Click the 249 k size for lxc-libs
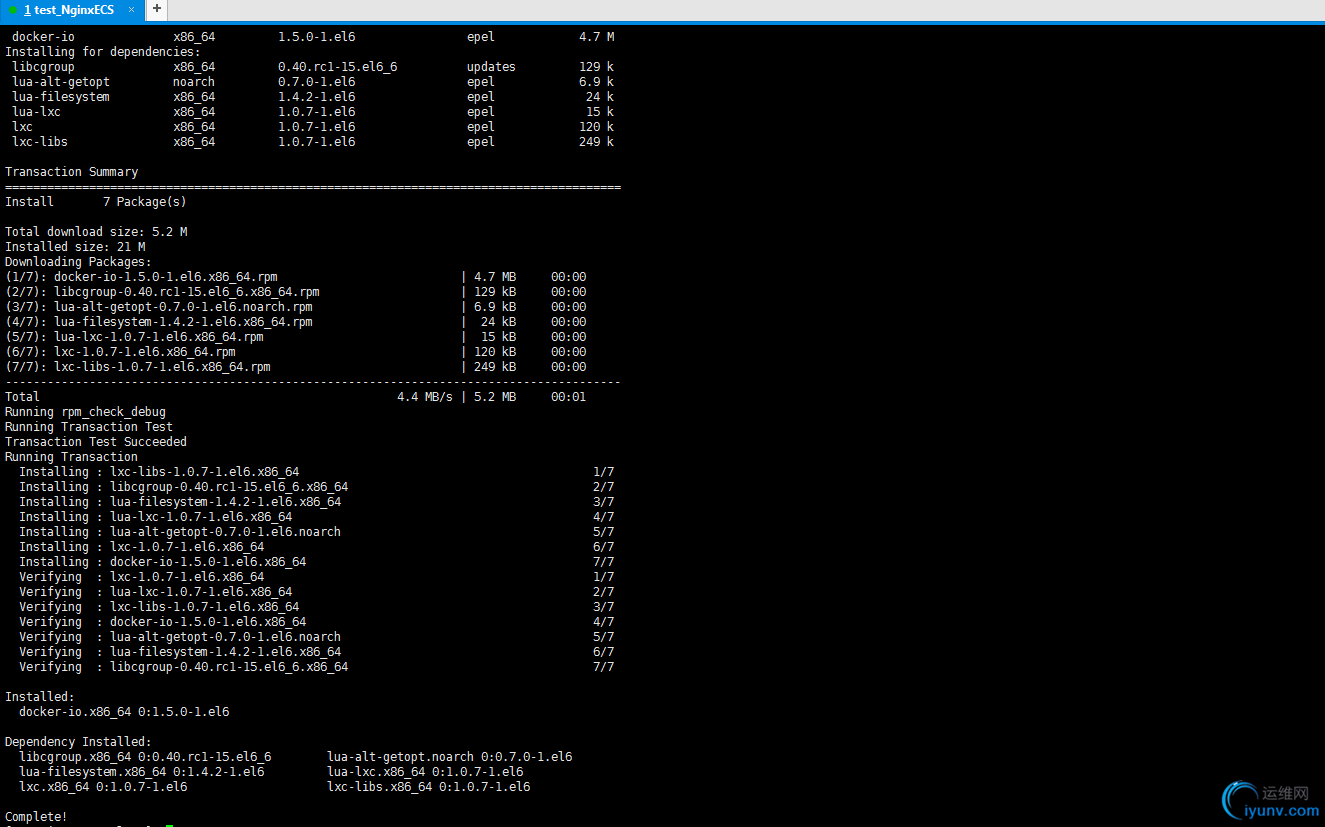Image resolution: width=1325 pixels, height=827 pixels. 597,142
